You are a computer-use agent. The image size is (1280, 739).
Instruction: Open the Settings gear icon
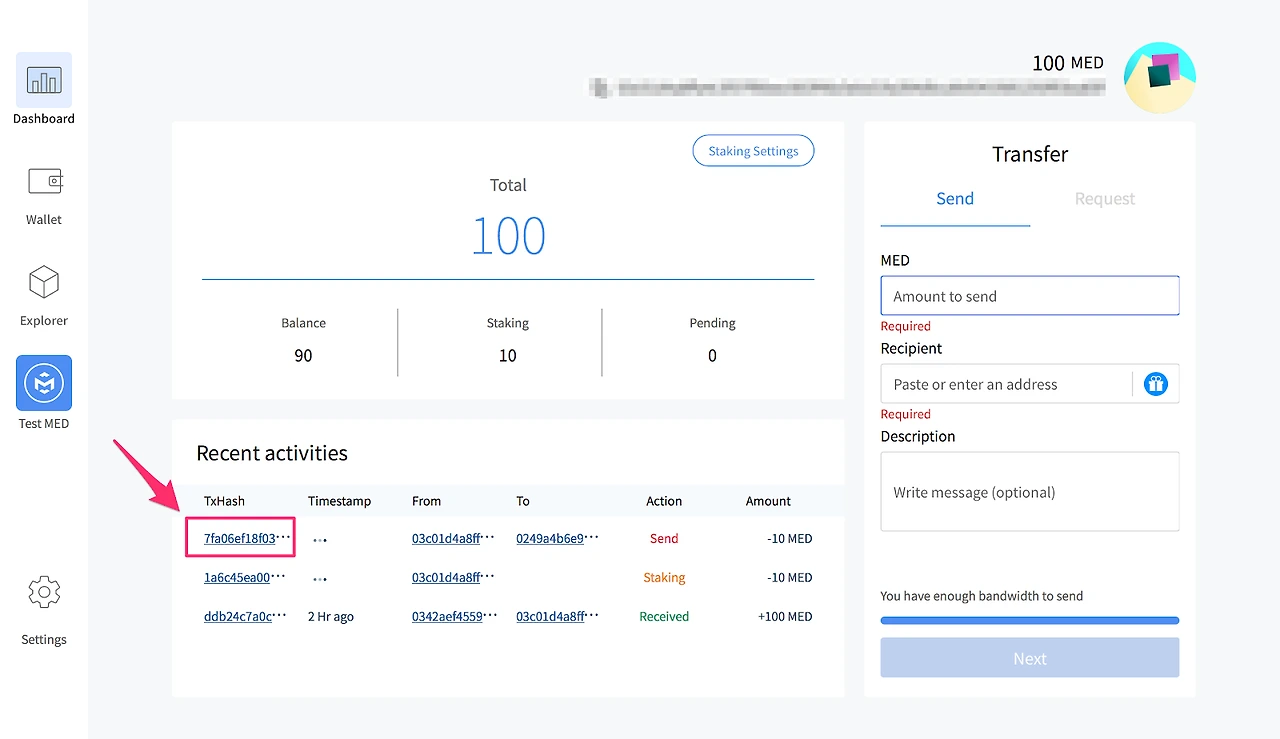44,593
